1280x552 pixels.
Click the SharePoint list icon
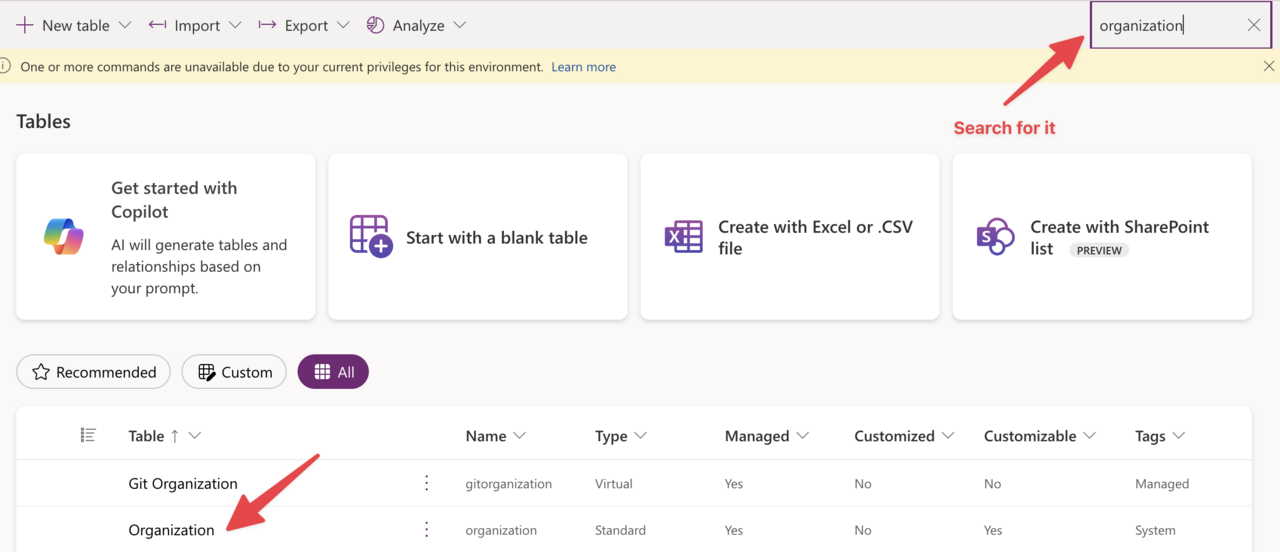[995, 237]
